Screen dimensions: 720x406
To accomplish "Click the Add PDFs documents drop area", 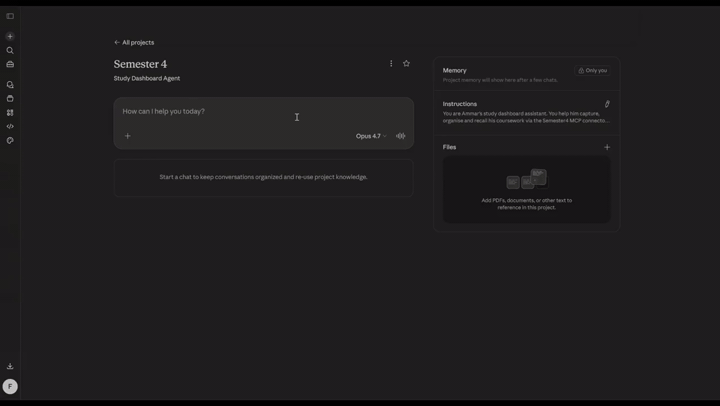I will click(527, 189).
